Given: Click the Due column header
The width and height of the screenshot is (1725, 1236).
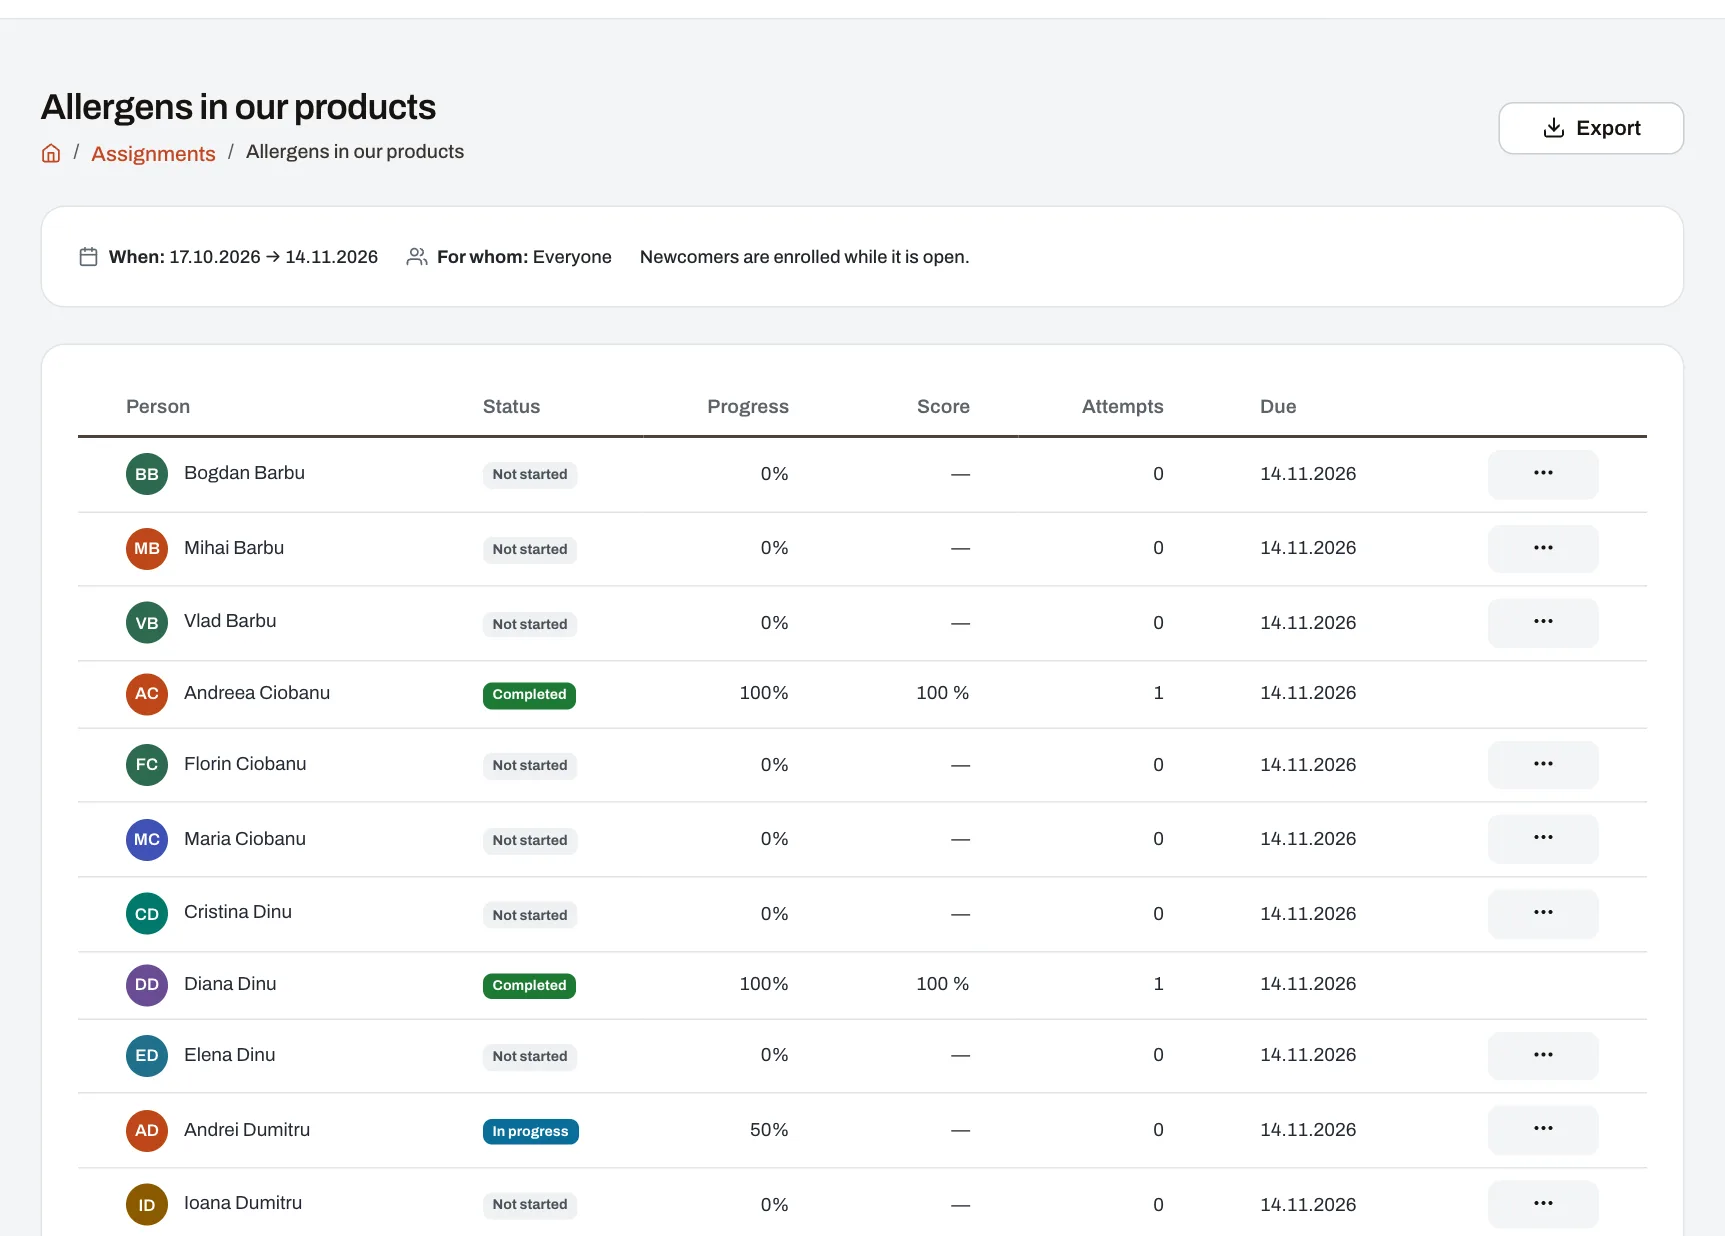Looking at the screenshot, I should click(1278, 406).
